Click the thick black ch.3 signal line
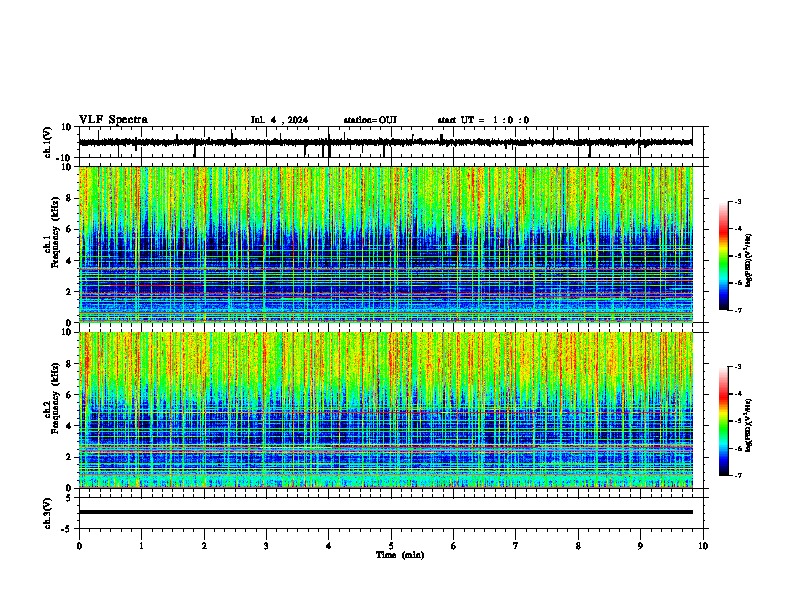 pos(386,512)
